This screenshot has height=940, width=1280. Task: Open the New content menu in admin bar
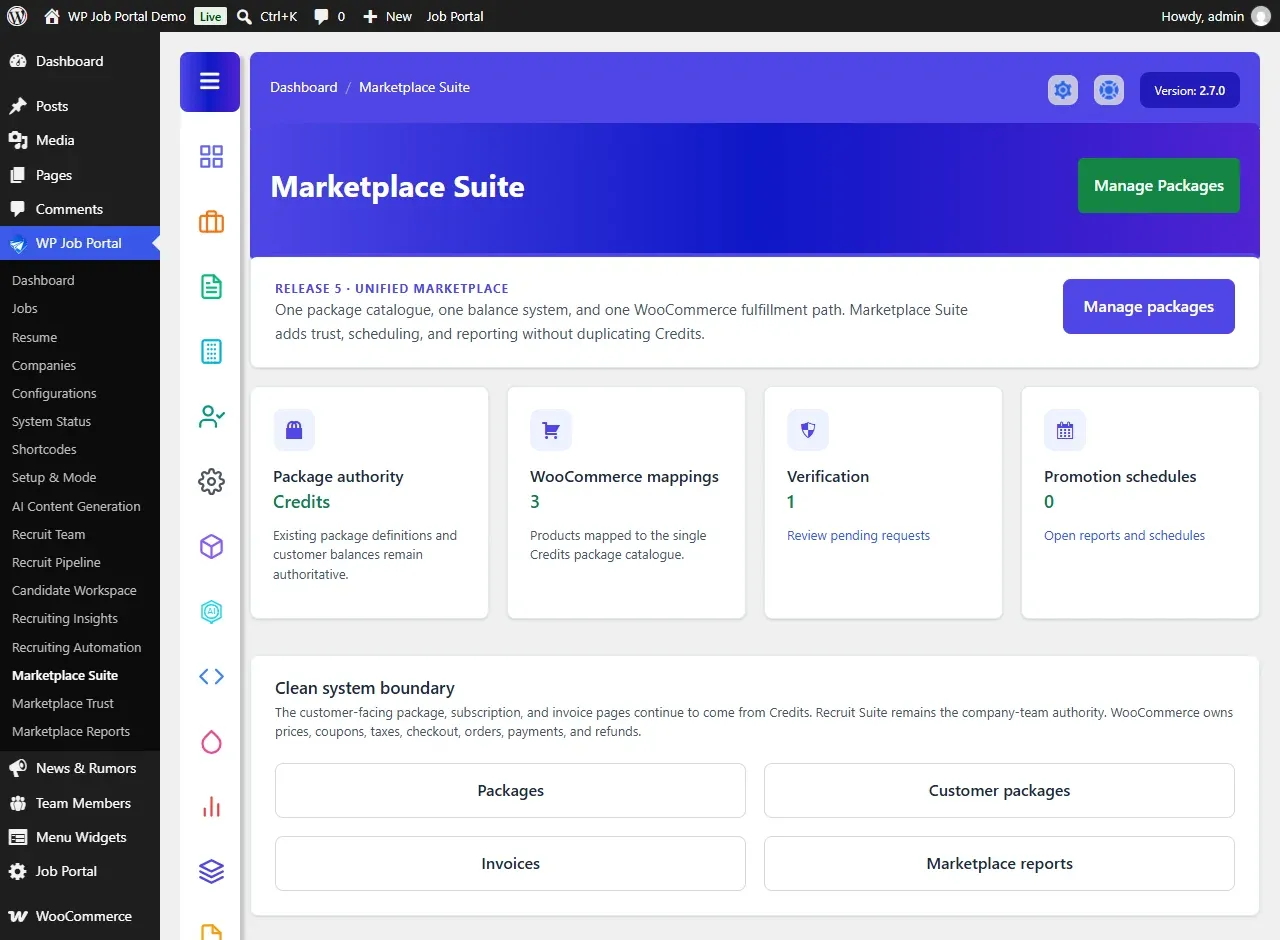tap(387, 16)
